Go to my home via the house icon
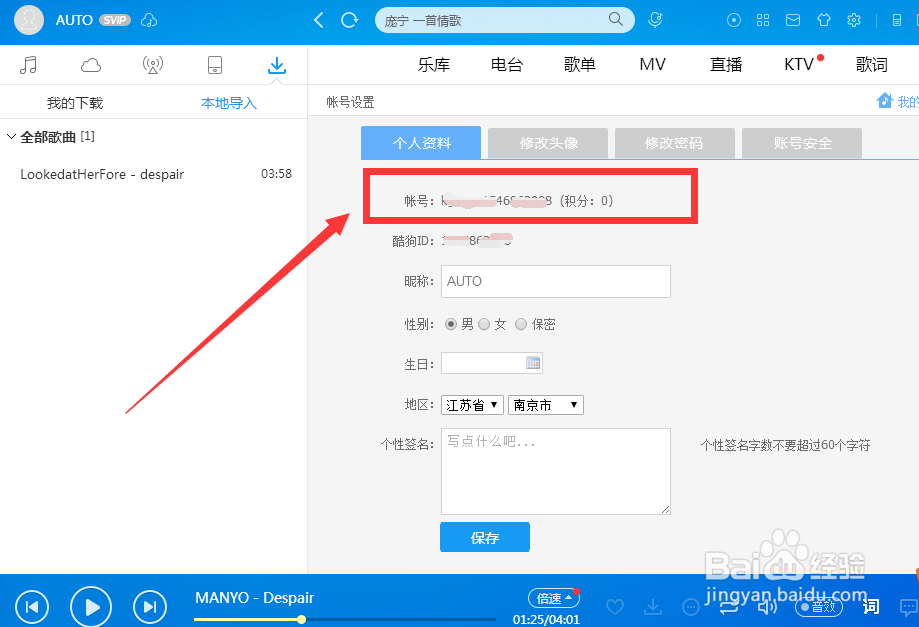Screen dimensions: 919x627 884,101
